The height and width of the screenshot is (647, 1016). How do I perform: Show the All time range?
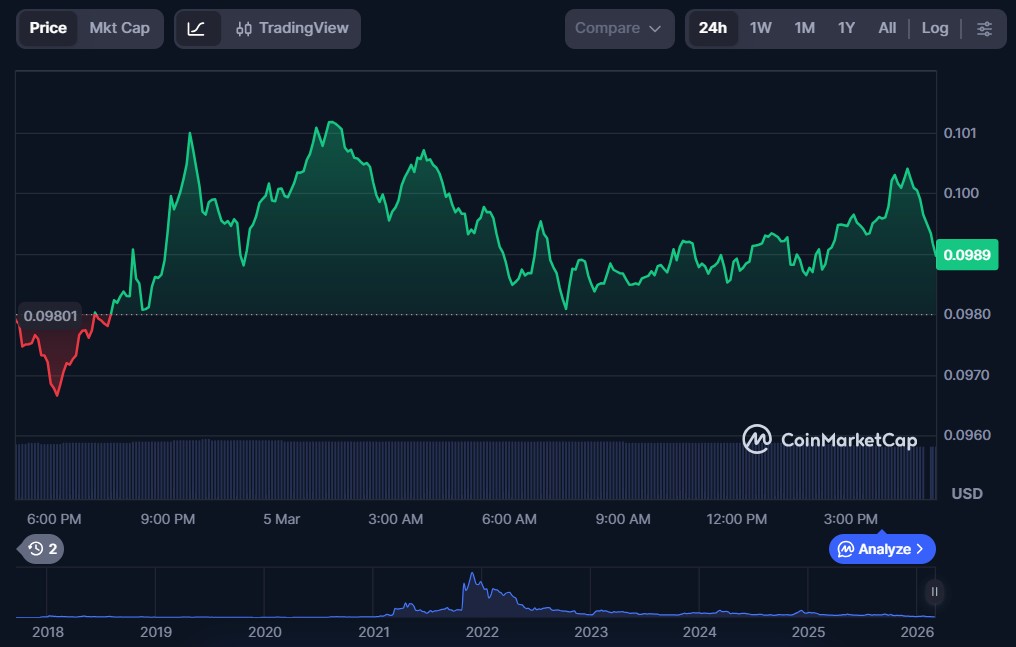click(x=887, y=29)
